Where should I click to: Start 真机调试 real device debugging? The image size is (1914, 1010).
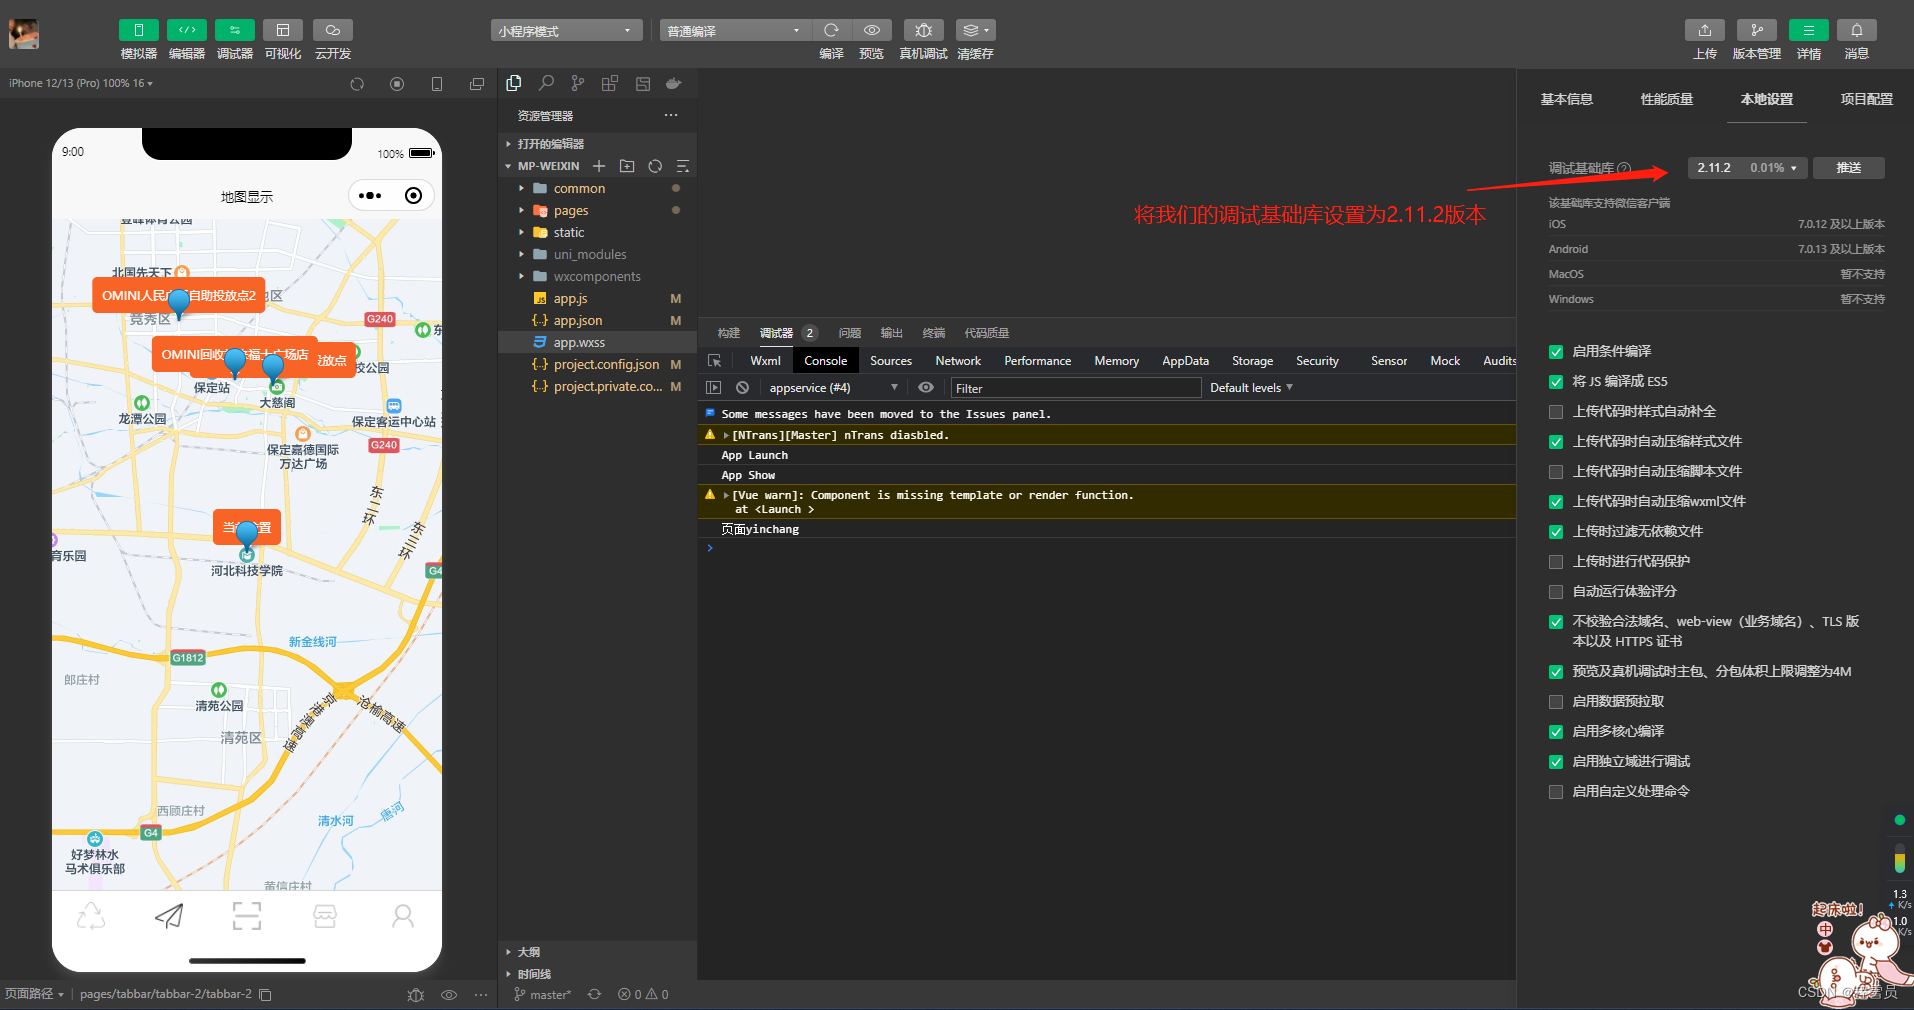(923, 30)
